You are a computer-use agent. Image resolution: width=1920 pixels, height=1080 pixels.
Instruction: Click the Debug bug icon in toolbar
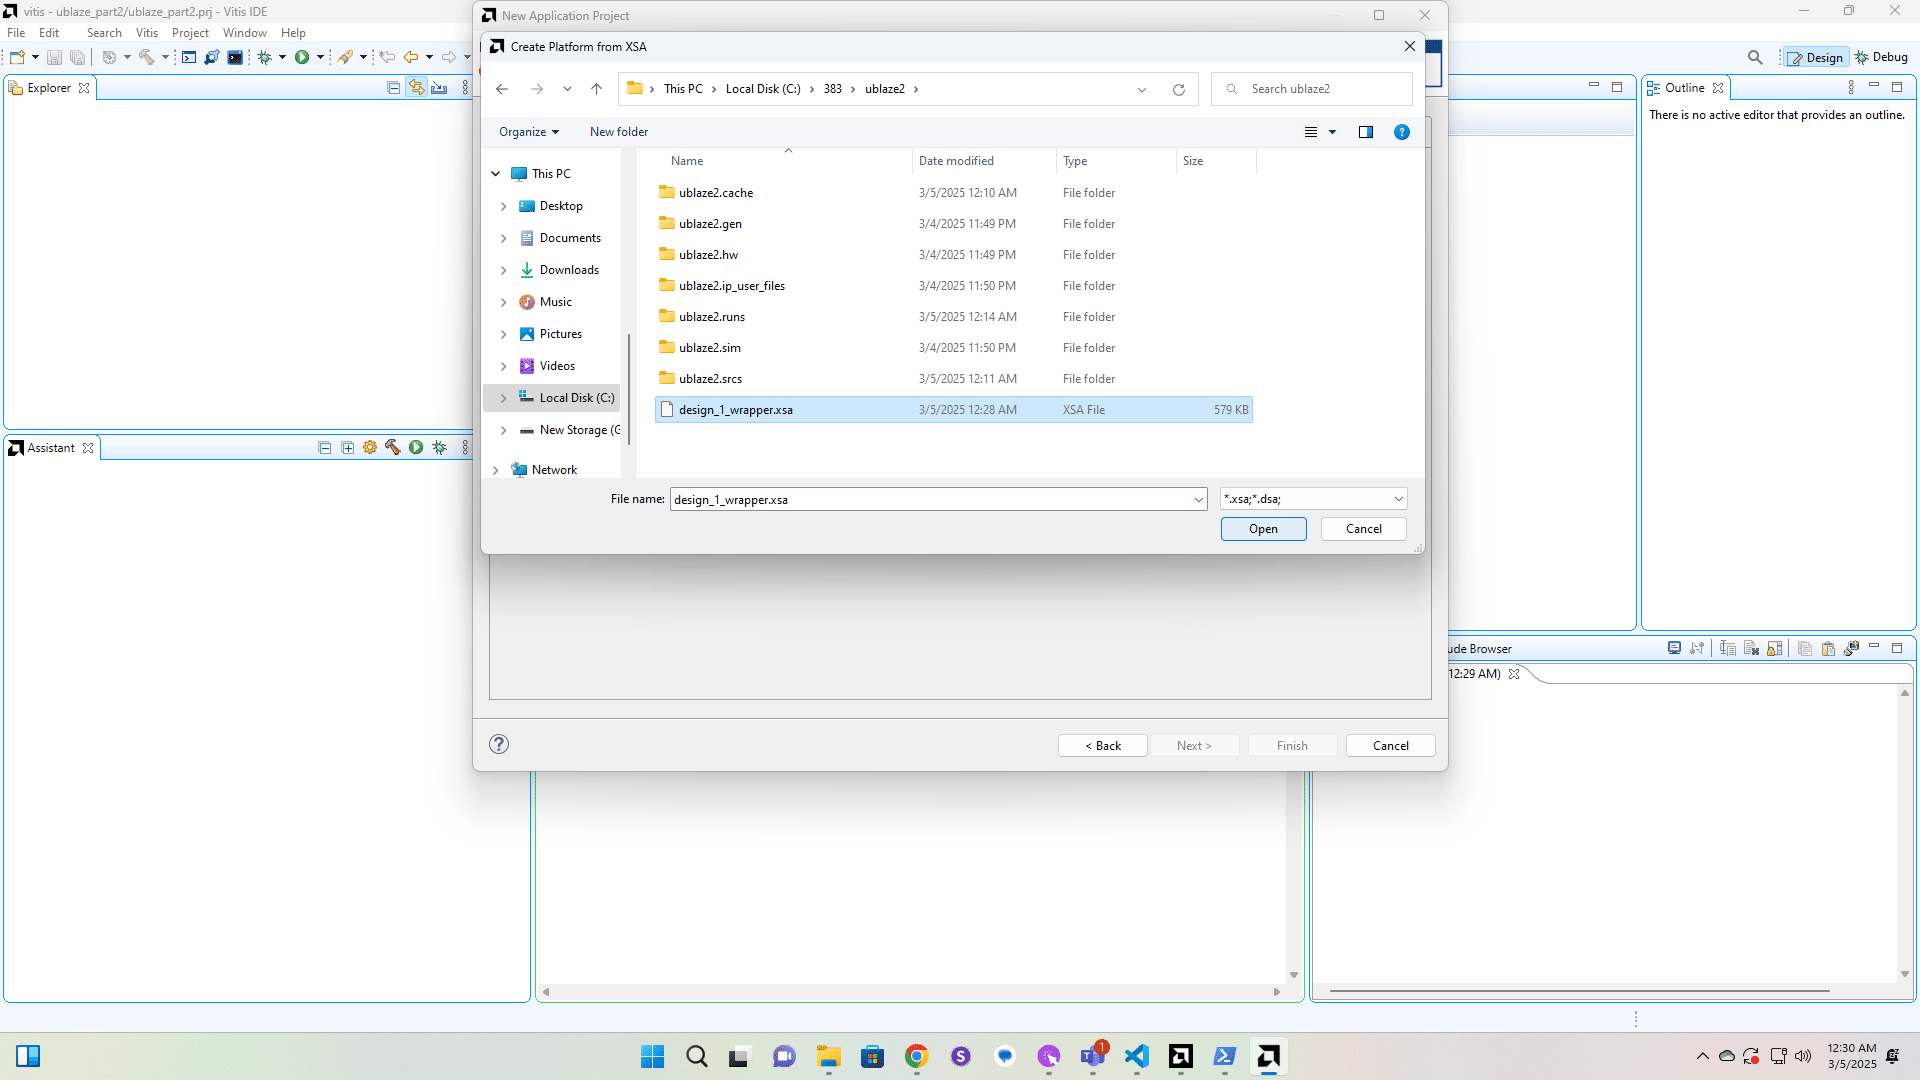click(265, 57)
